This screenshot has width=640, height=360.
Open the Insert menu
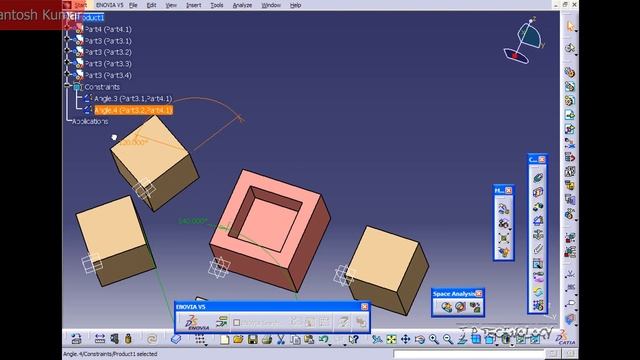click(193, 5)
